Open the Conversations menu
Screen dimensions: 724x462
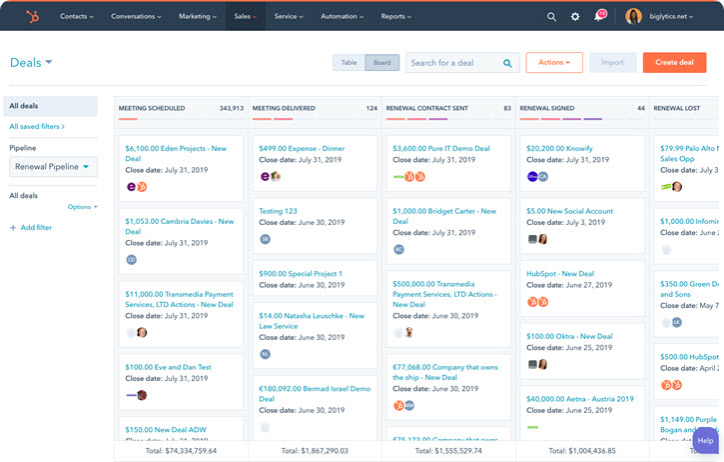pos(136,17)
